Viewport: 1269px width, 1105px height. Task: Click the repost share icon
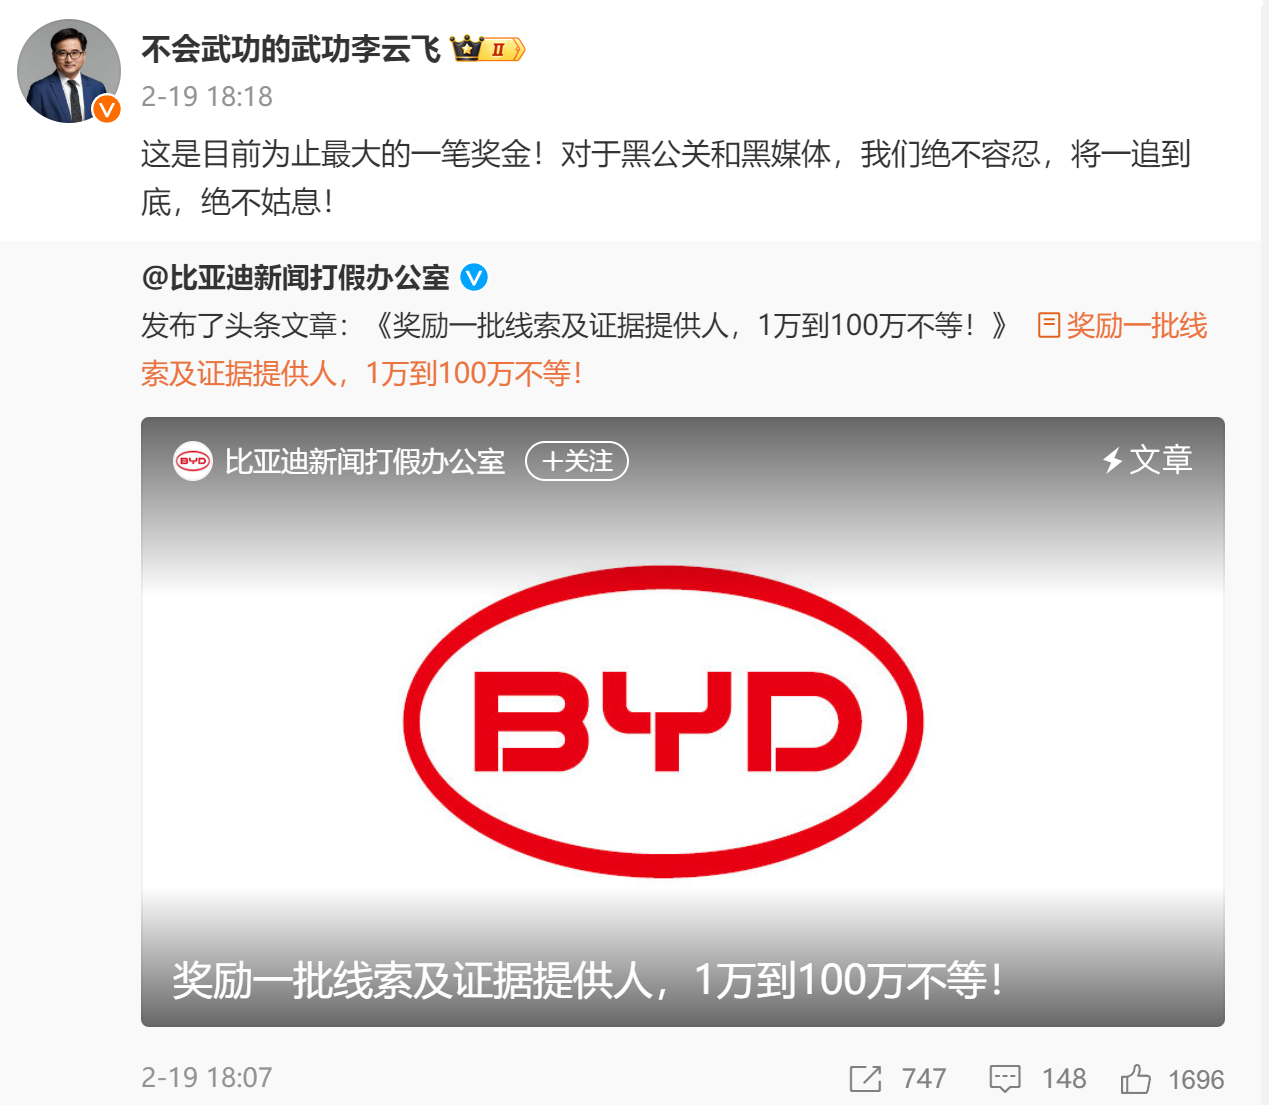(865, 1079)
